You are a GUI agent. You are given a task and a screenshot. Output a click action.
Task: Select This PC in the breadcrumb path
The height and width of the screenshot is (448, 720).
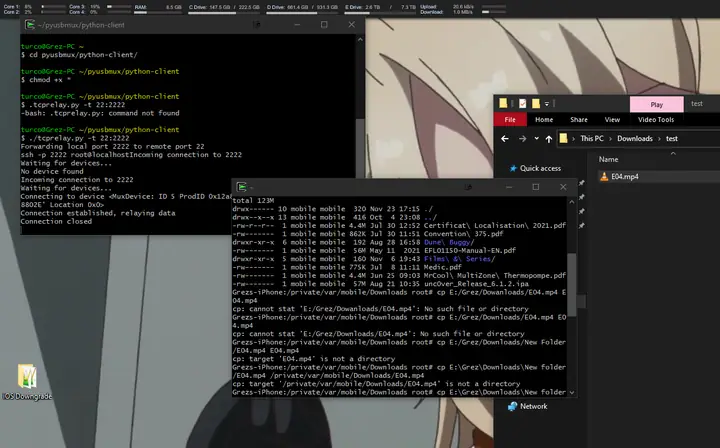click(591, 139)
